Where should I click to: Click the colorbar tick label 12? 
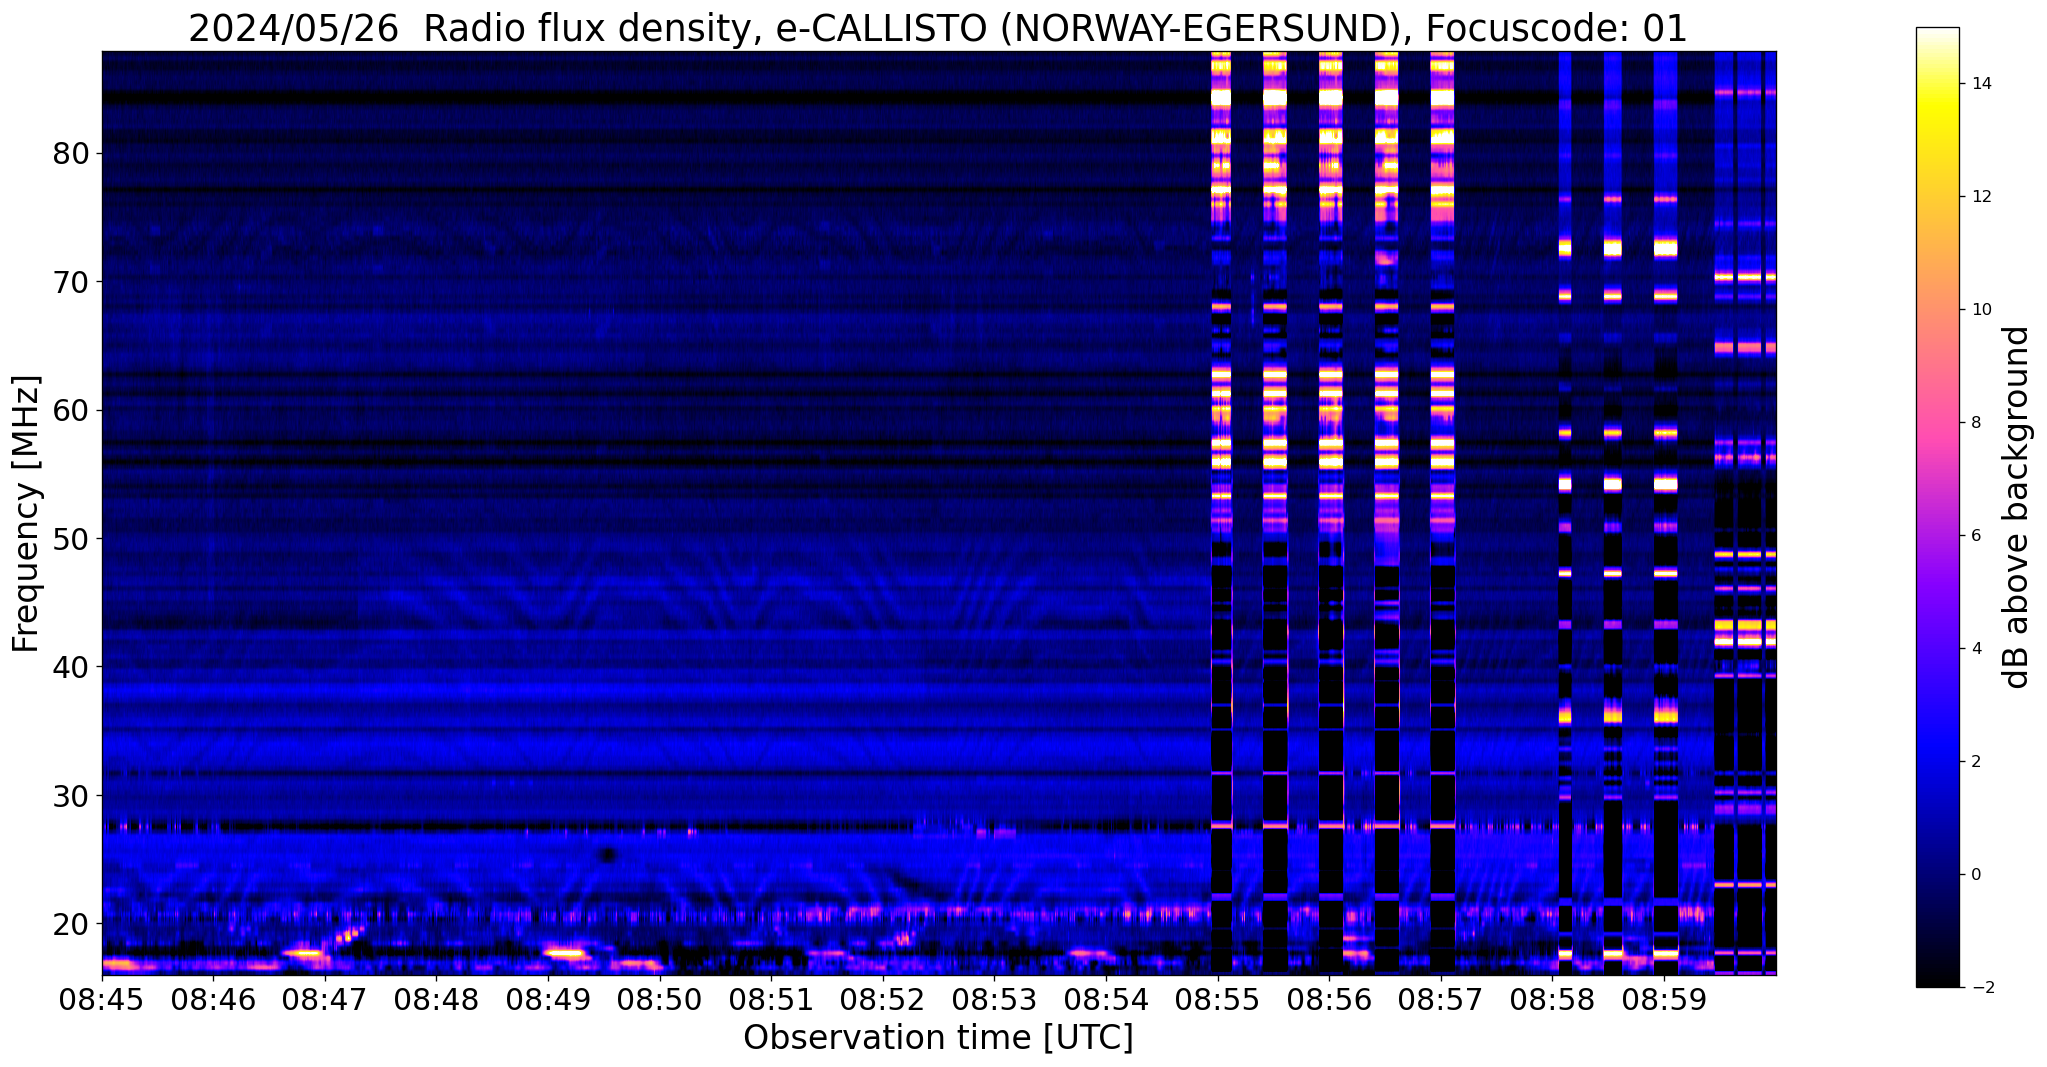[1981, 197]
